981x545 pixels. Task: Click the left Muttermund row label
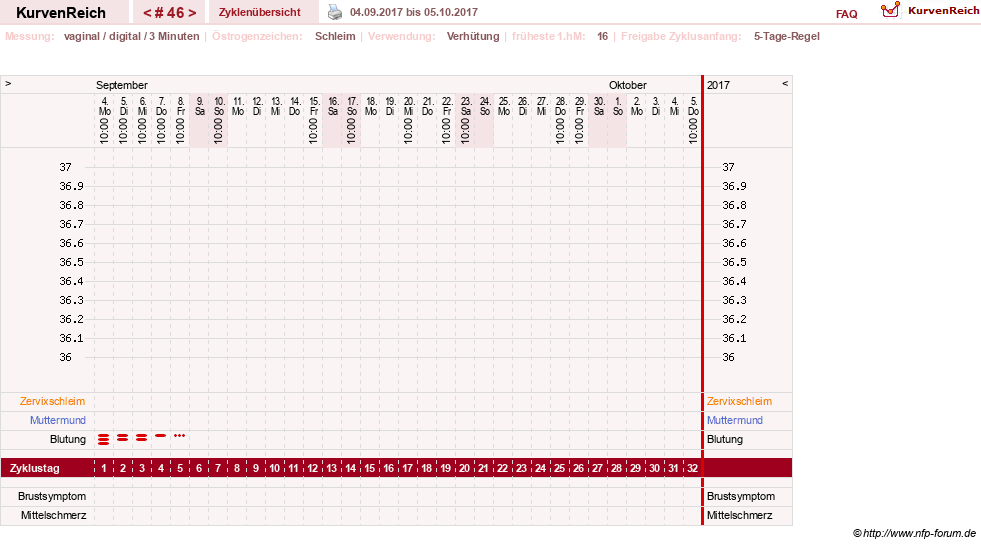pyautogui.click(x=58, y=420)
